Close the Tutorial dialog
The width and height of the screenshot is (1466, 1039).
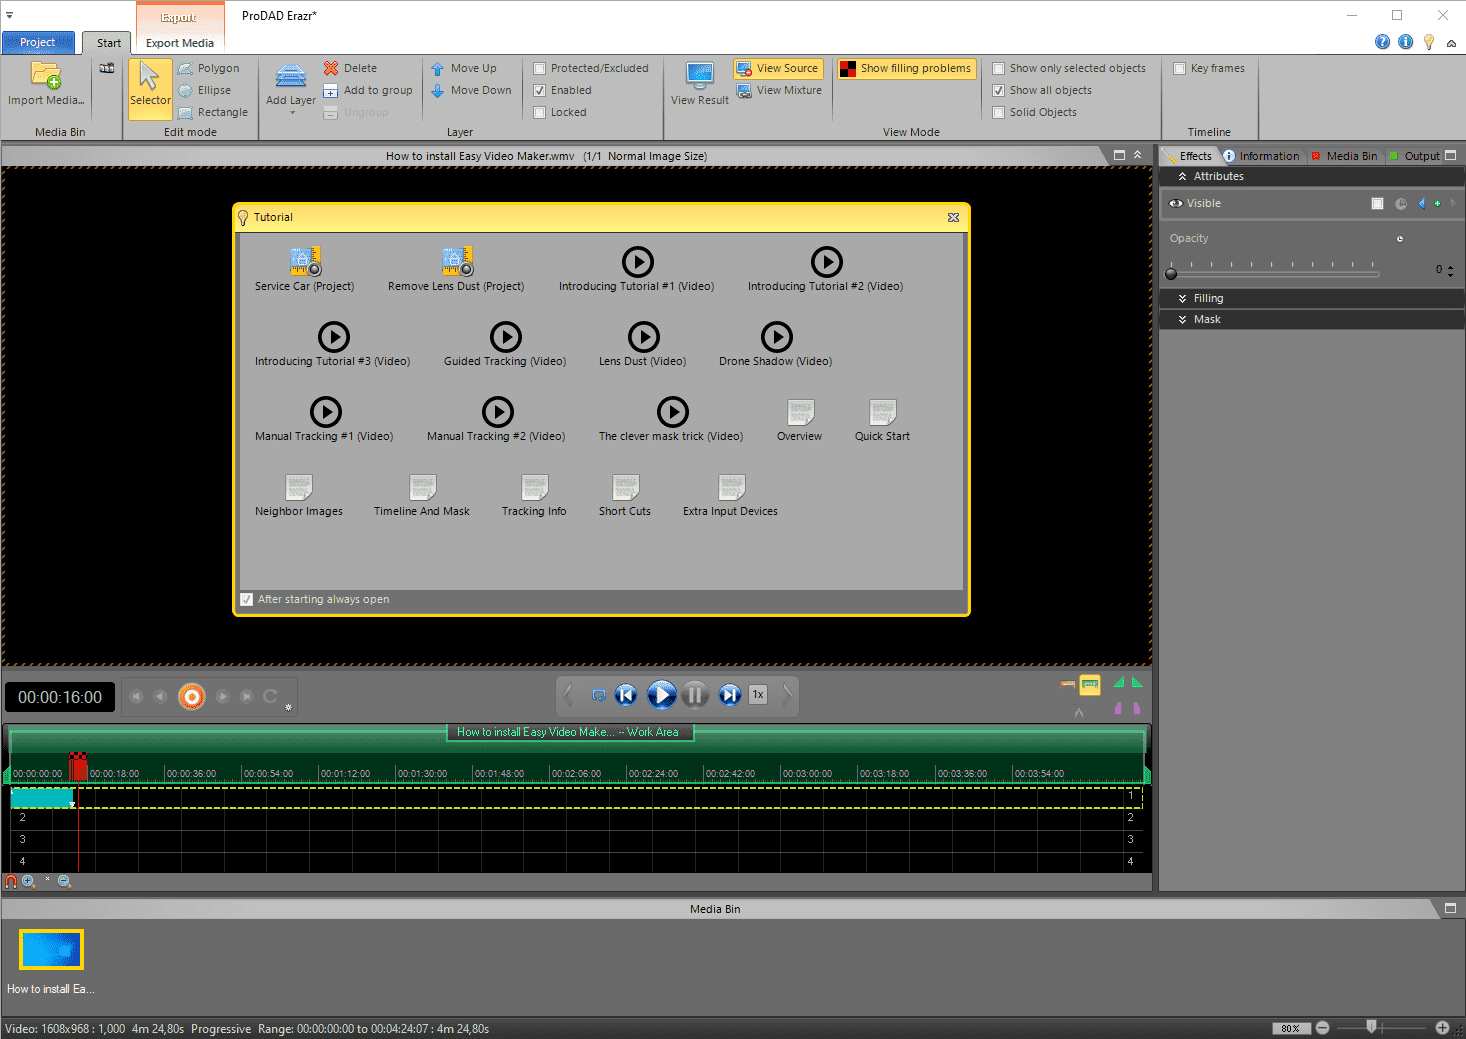[953, 217]
